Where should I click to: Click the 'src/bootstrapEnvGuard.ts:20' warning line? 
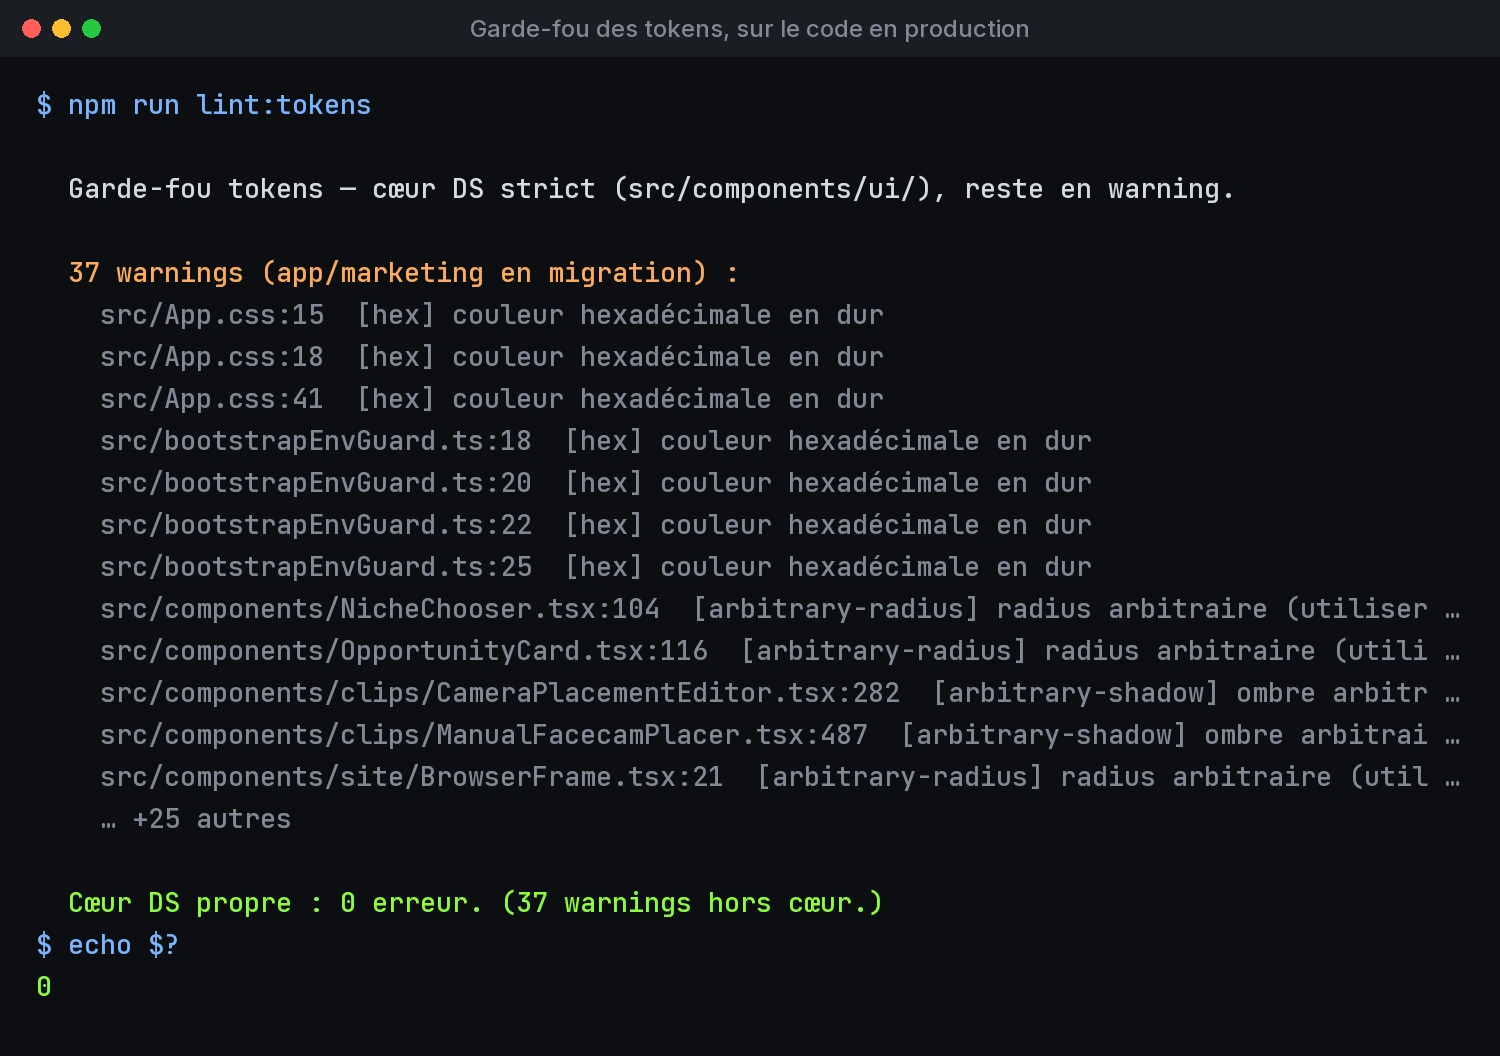click(596, 483)
